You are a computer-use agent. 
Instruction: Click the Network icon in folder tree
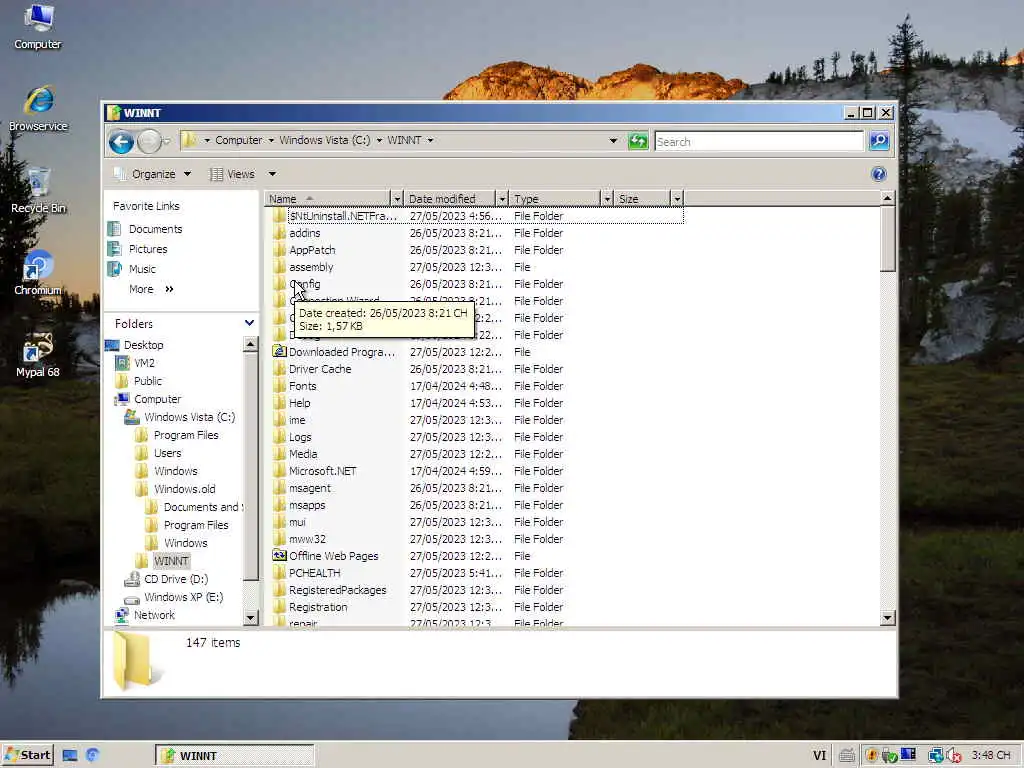121,615
